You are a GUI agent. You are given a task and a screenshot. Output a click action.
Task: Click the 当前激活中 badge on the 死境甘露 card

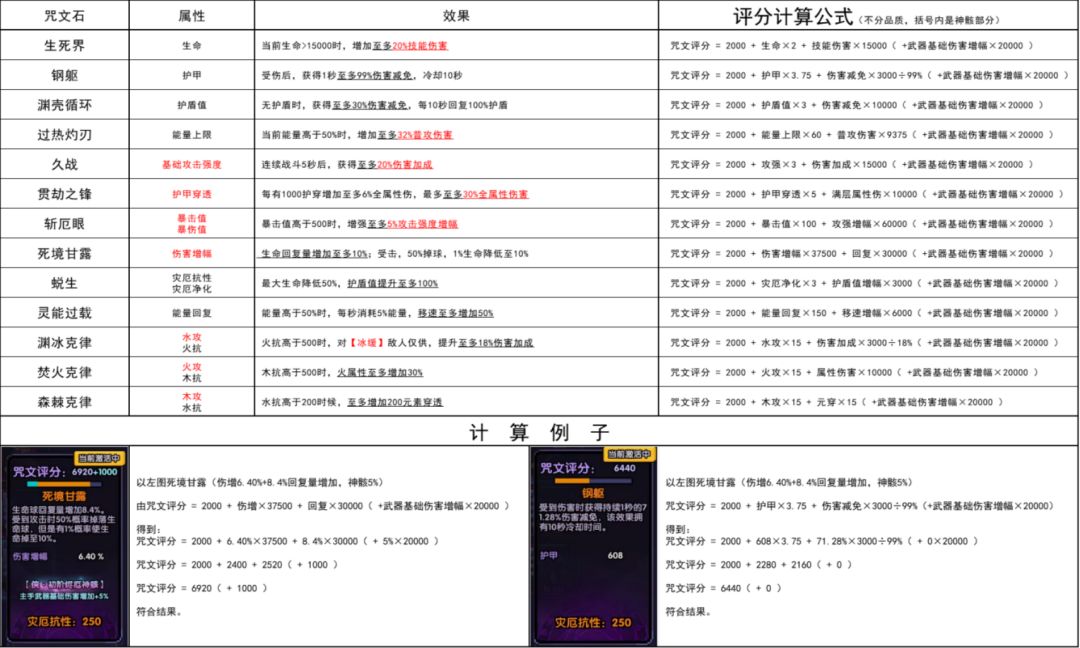98,458
